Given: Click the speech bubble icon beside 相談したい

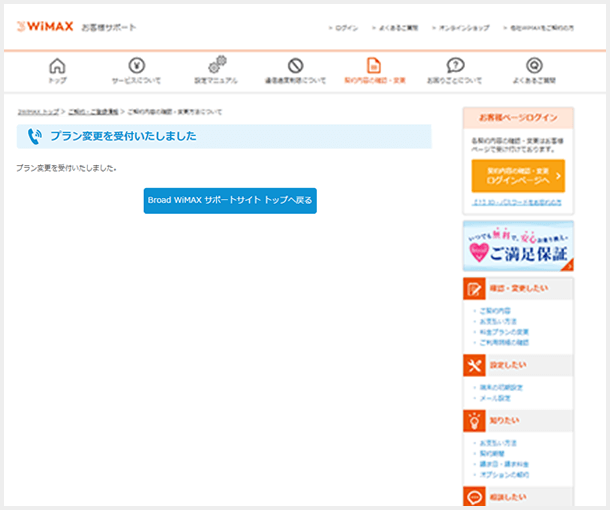Looking at the screenshot, I should pos(474,496).
